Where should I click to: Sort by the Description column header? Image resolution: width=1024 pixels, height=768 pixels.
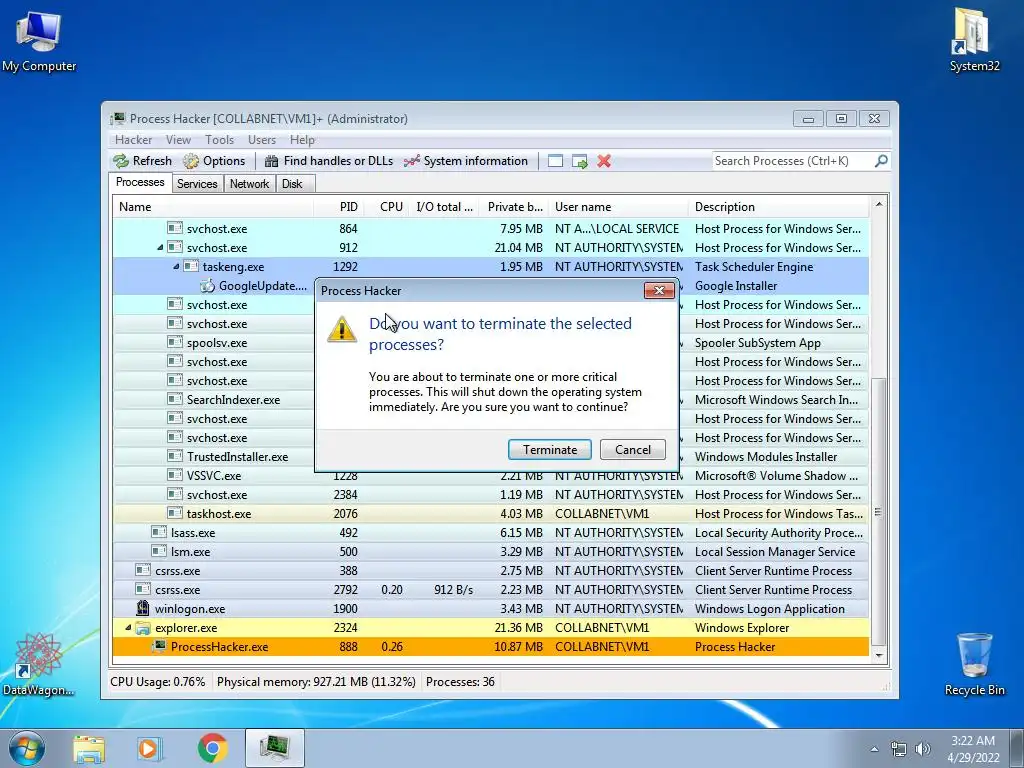(x=778, y=207)
